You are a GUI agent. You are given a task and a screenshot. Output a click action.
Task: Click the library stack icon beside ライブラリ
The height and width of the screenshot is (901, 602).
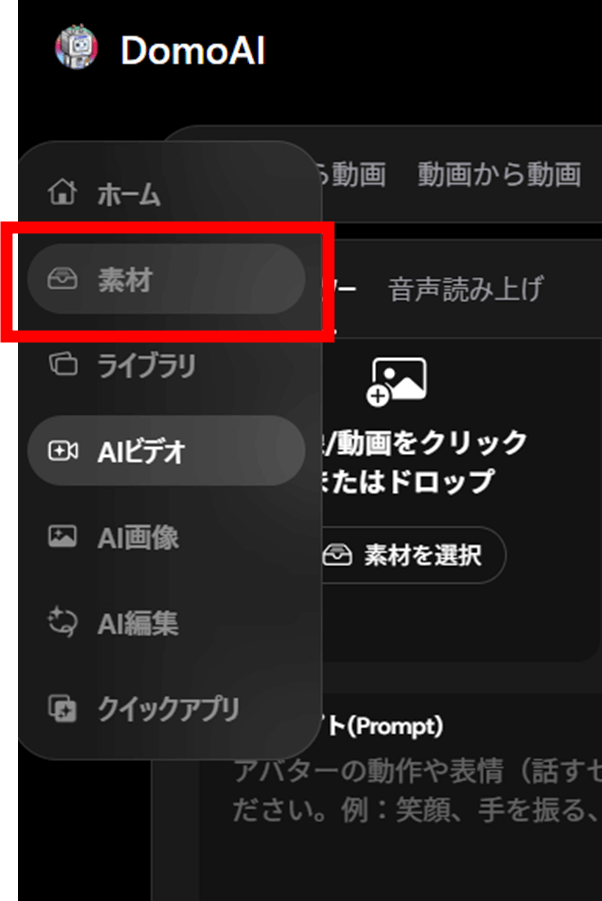pos(63,364)
